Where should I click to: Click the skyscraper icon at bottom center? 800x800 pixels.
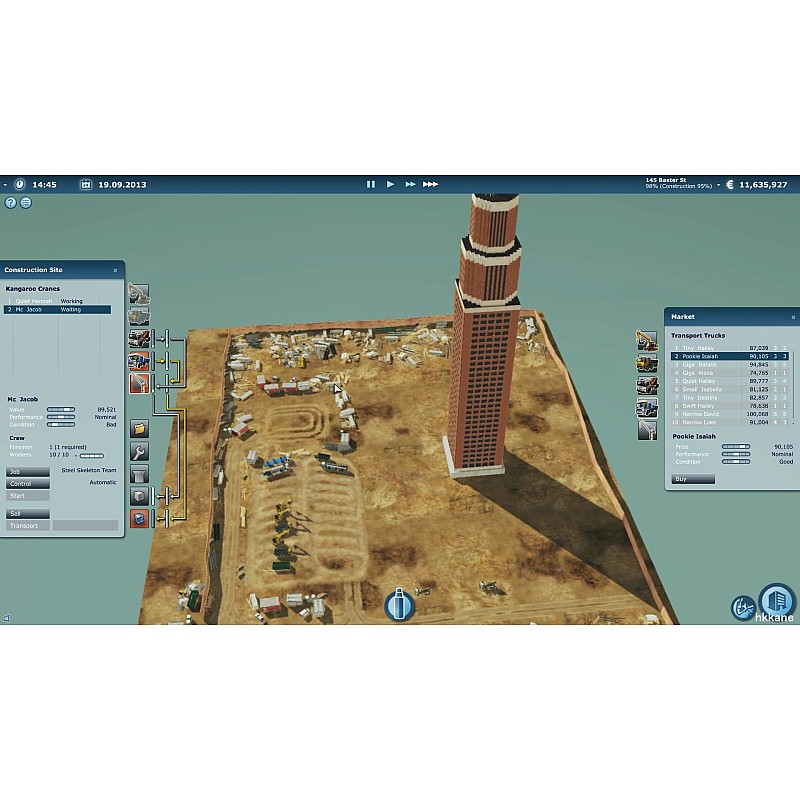(x=399, y=605)
